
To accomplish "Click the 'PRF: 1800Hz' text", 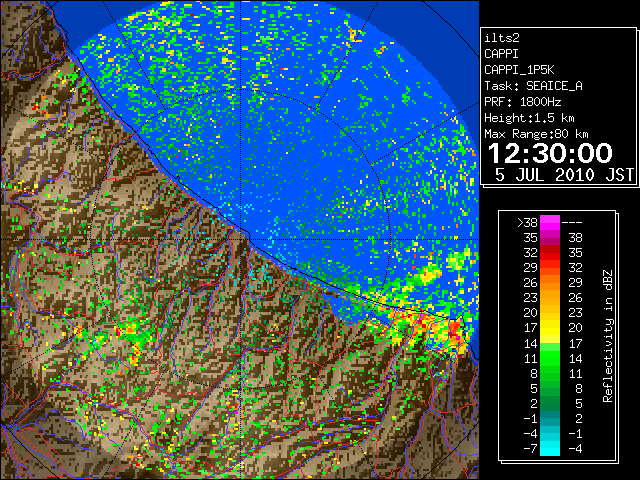I will (x=523, y=102).
